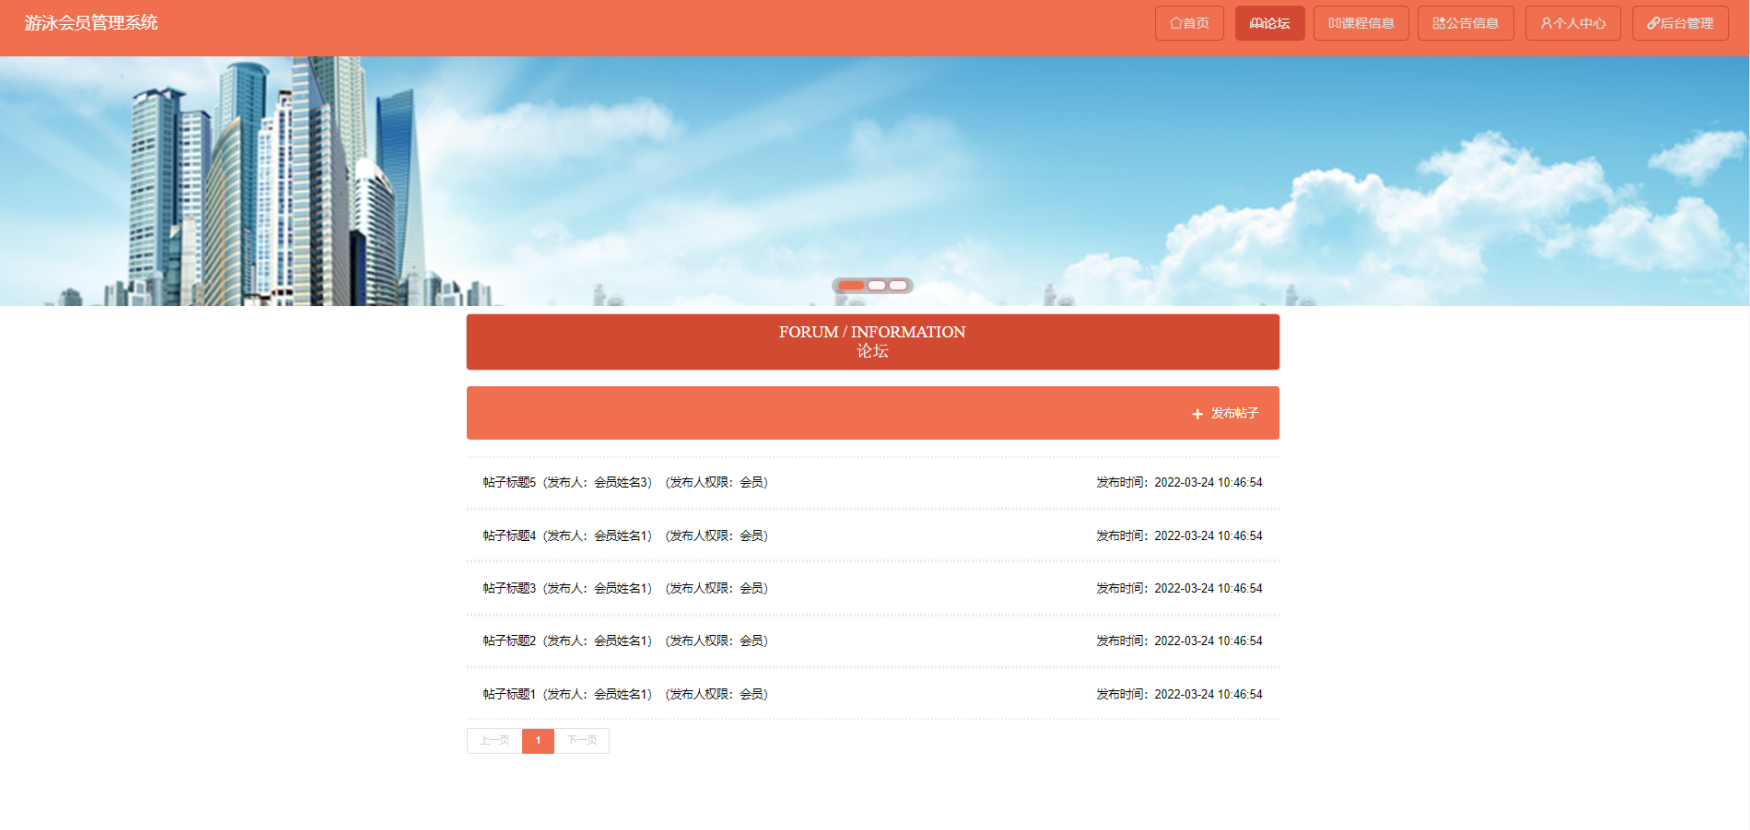The height and width of the screenshot is (830, 1750).
Task: Click the user icon in 个人中心 button
Action: (x=1547, y=23)
